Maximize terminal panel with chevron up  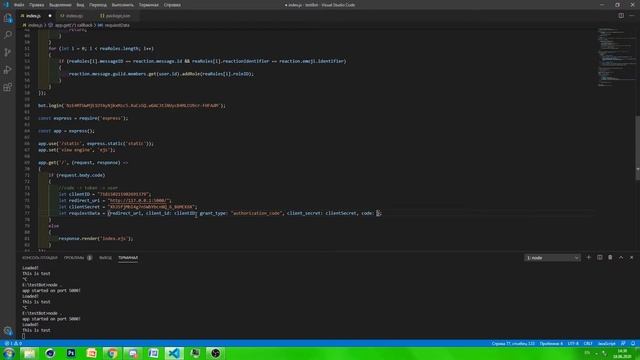tap(621, 258)
